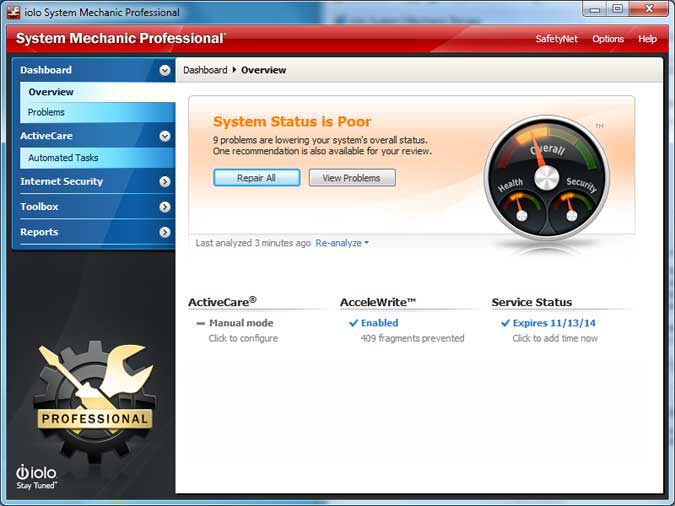Select Overview in the Dashboard sidebar
The width and height of the screenshot is (675, 506).
97,92
